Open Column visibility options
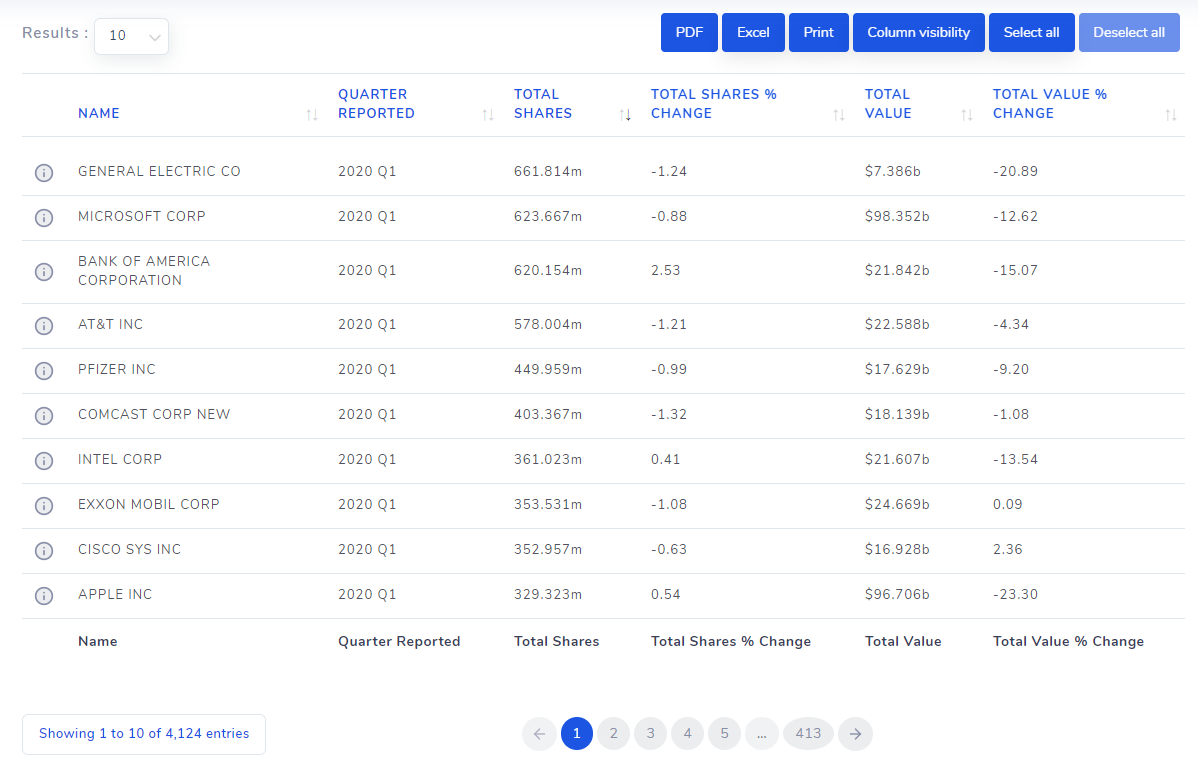 pyautogui.click(x=918, y=33)
